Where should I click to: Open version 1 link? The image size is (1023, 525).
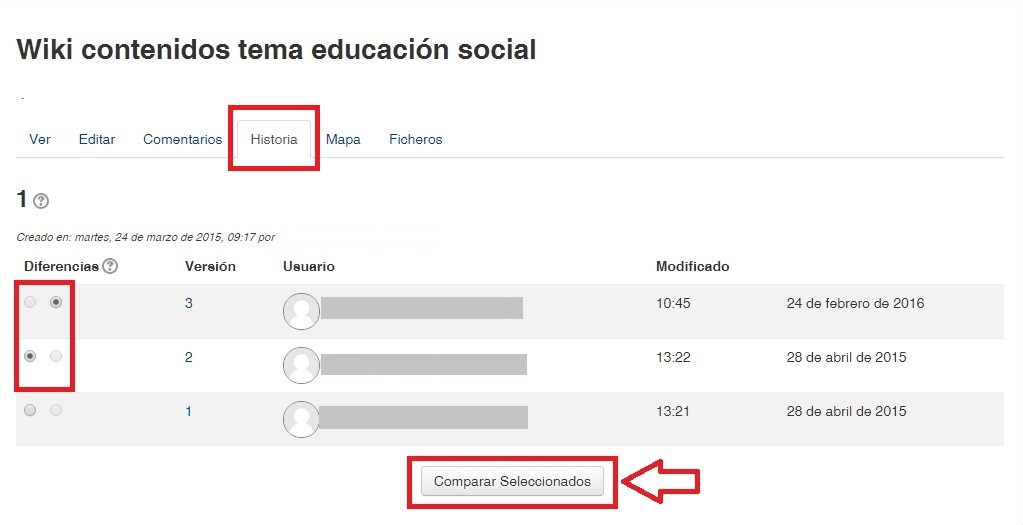[189, 411]
